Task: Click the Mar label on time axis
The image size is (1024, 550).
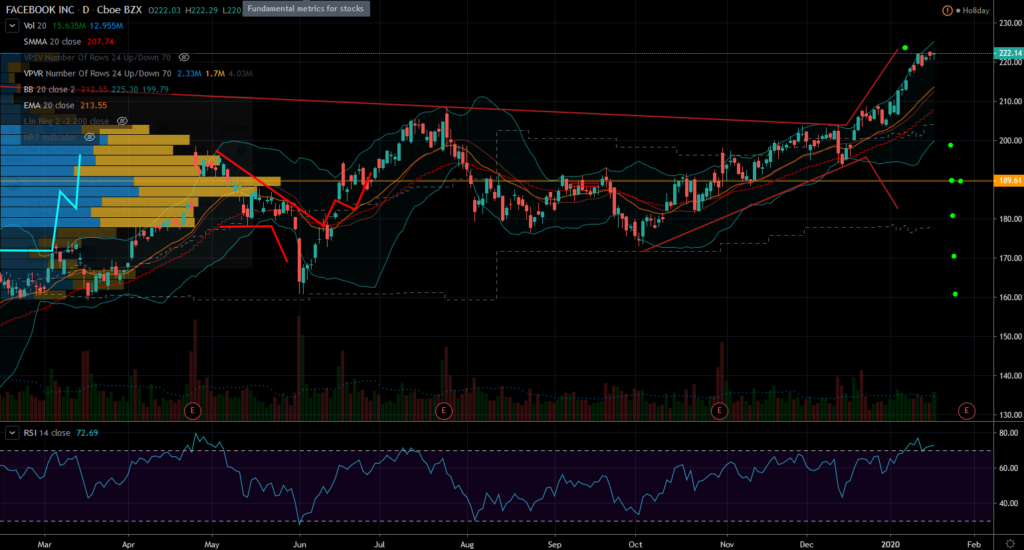Action: click(44, 544)
